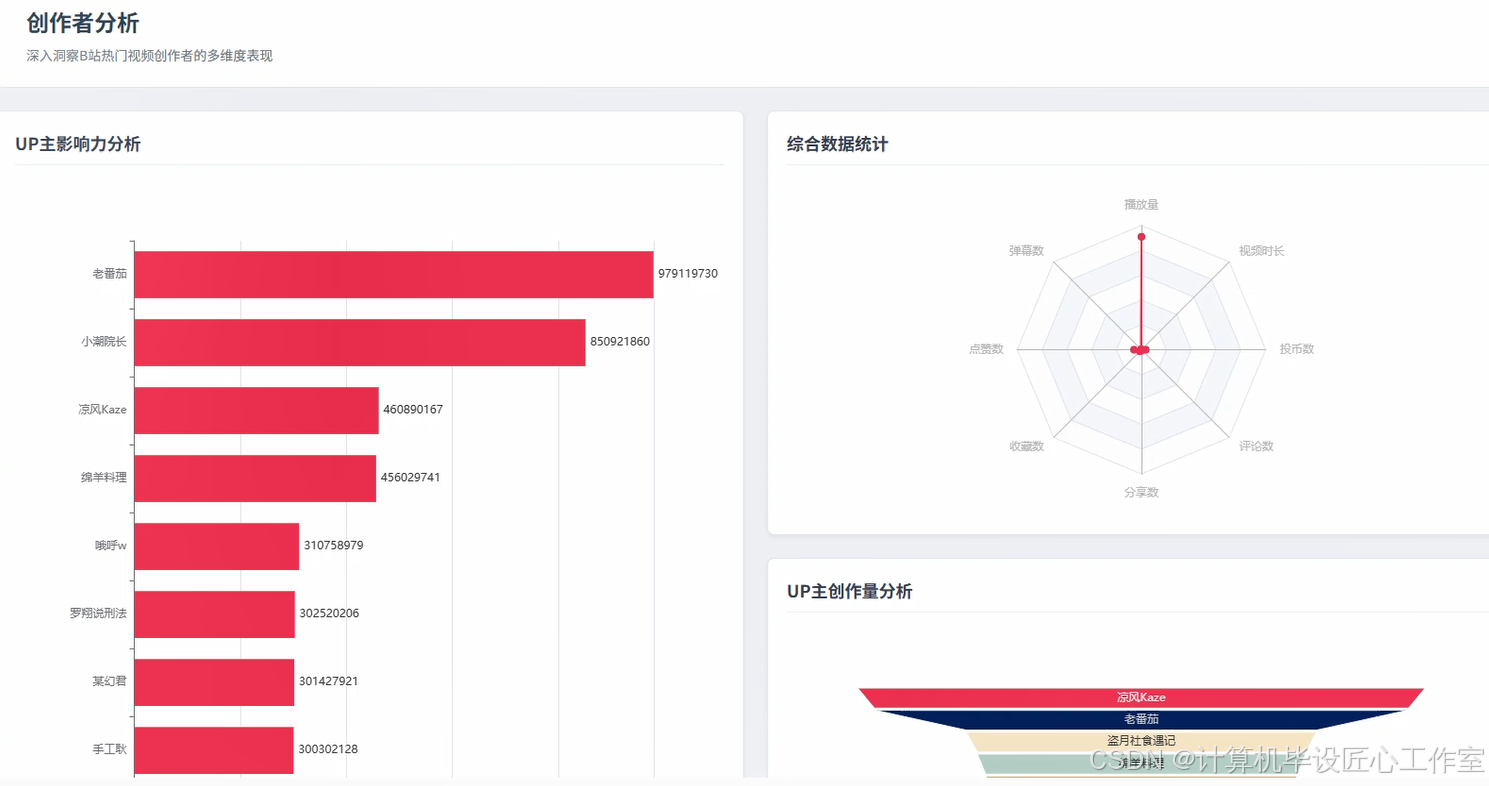Select the 凉风Kaze funnel segment
The height and width of the screenshot is (786, 1489).
pyautogui.click(x=1141, y=697)
